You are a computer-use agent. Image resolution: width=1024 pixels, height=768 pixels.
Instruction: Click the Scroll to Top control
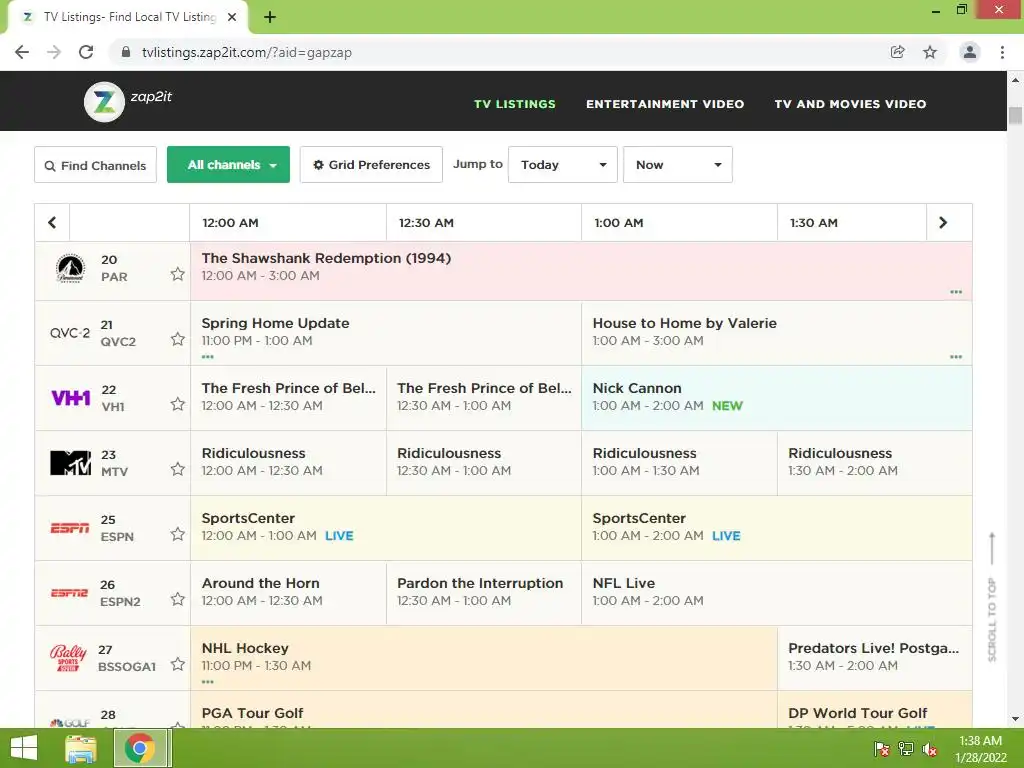click(x=992, y=597)
